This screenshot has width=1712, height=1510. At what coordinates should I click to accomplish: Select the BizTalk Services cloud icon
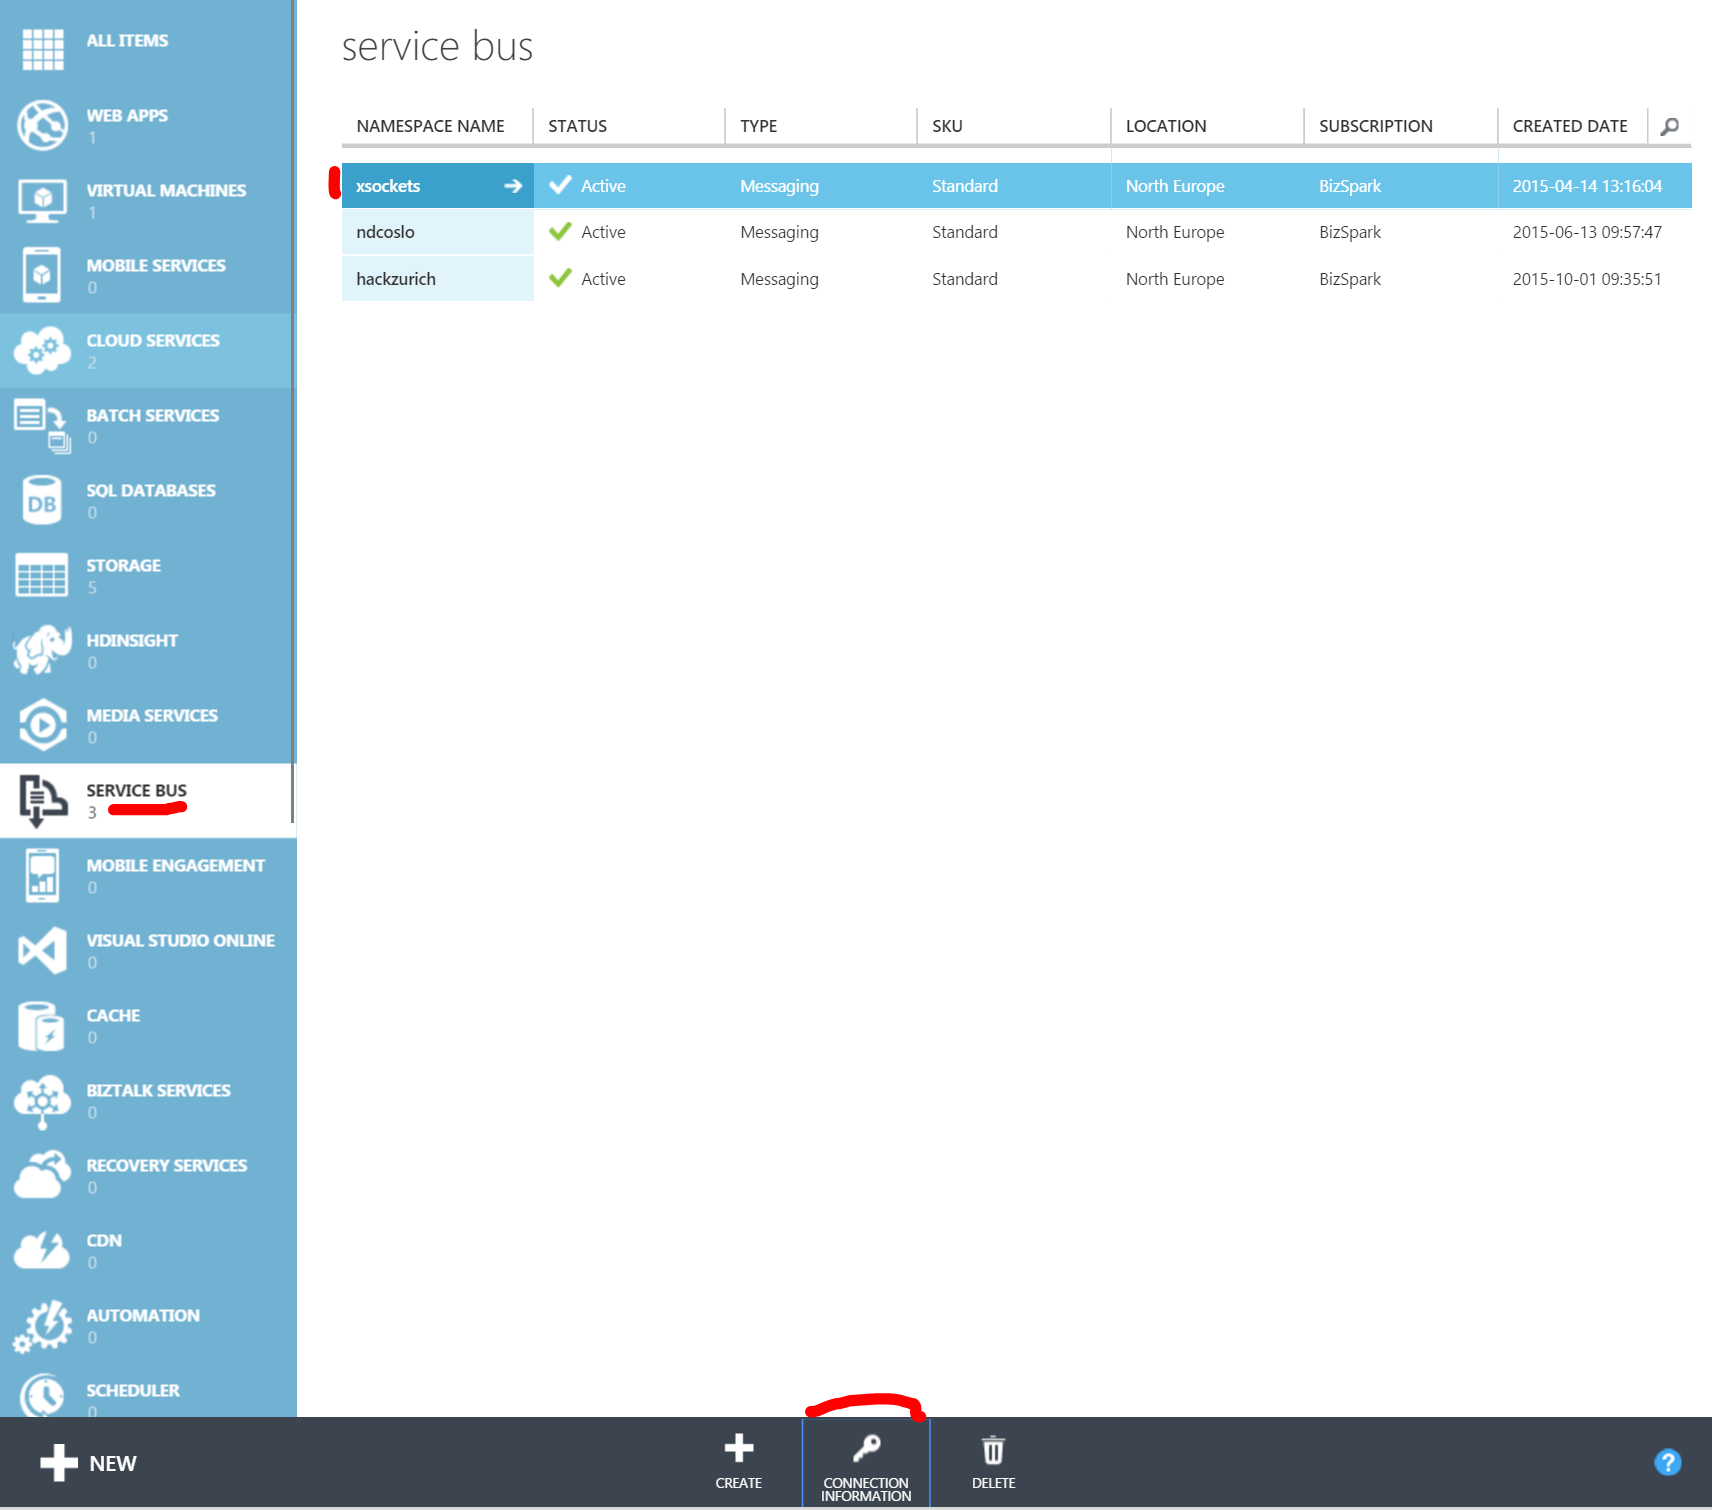point(42,1101)
